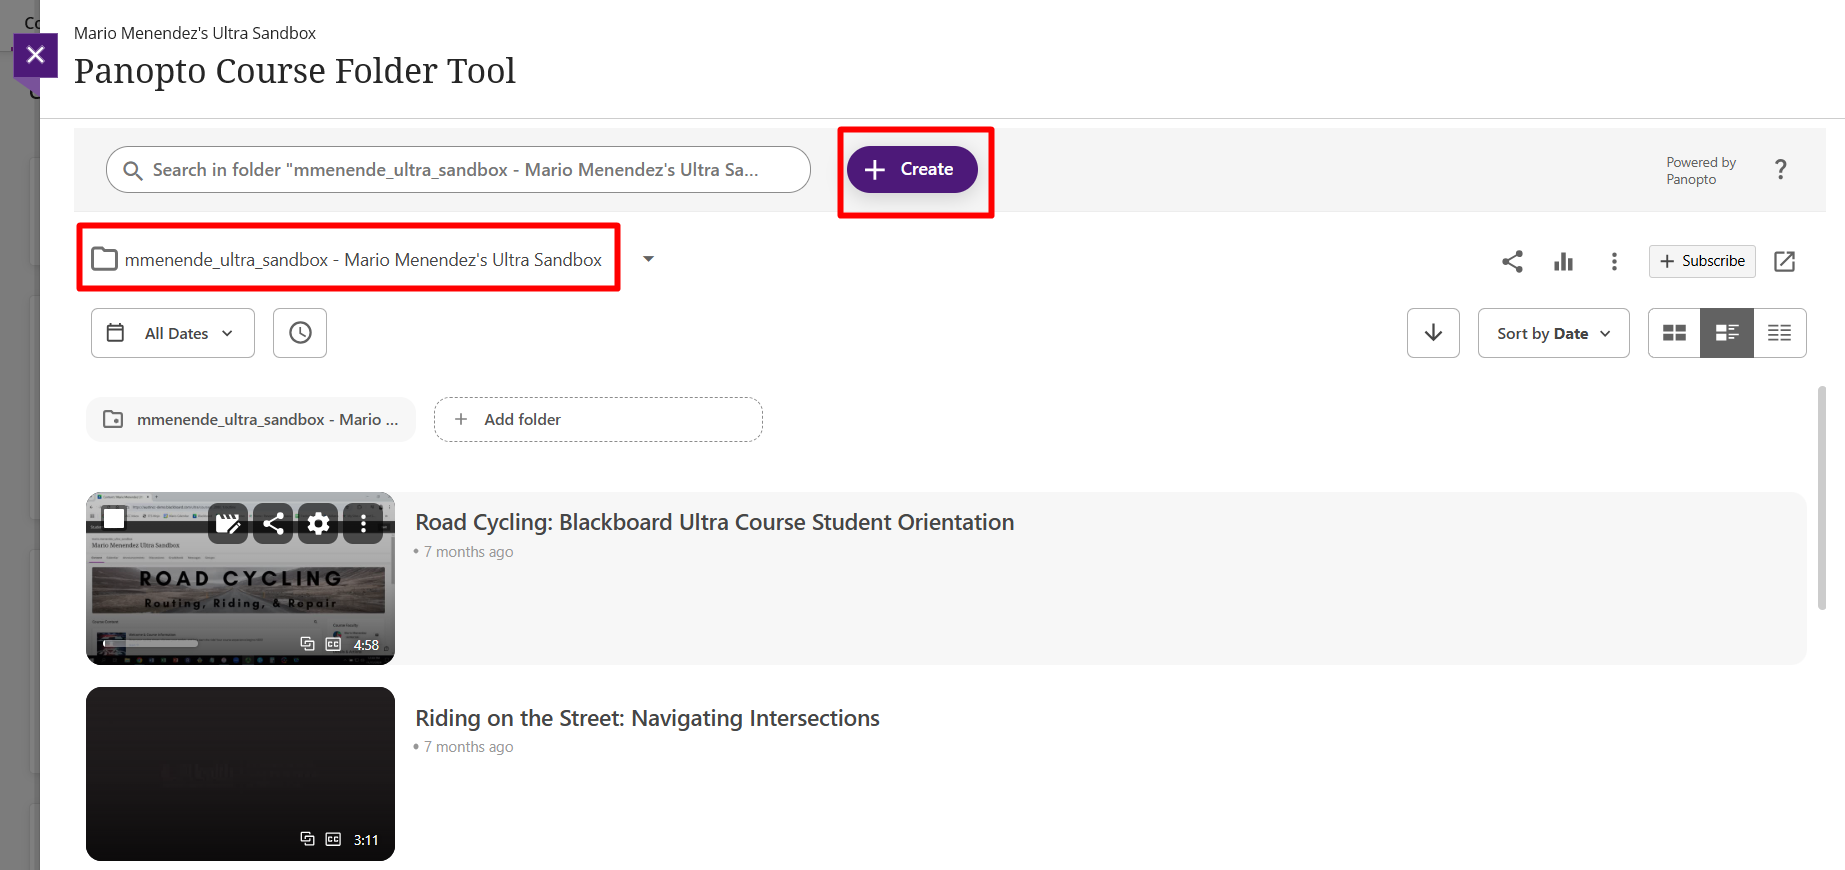The image size is (1845, 870).
Task: Click the Mario Menendez's Ultra Sandbox course title
Action: (x=195, y=33)
